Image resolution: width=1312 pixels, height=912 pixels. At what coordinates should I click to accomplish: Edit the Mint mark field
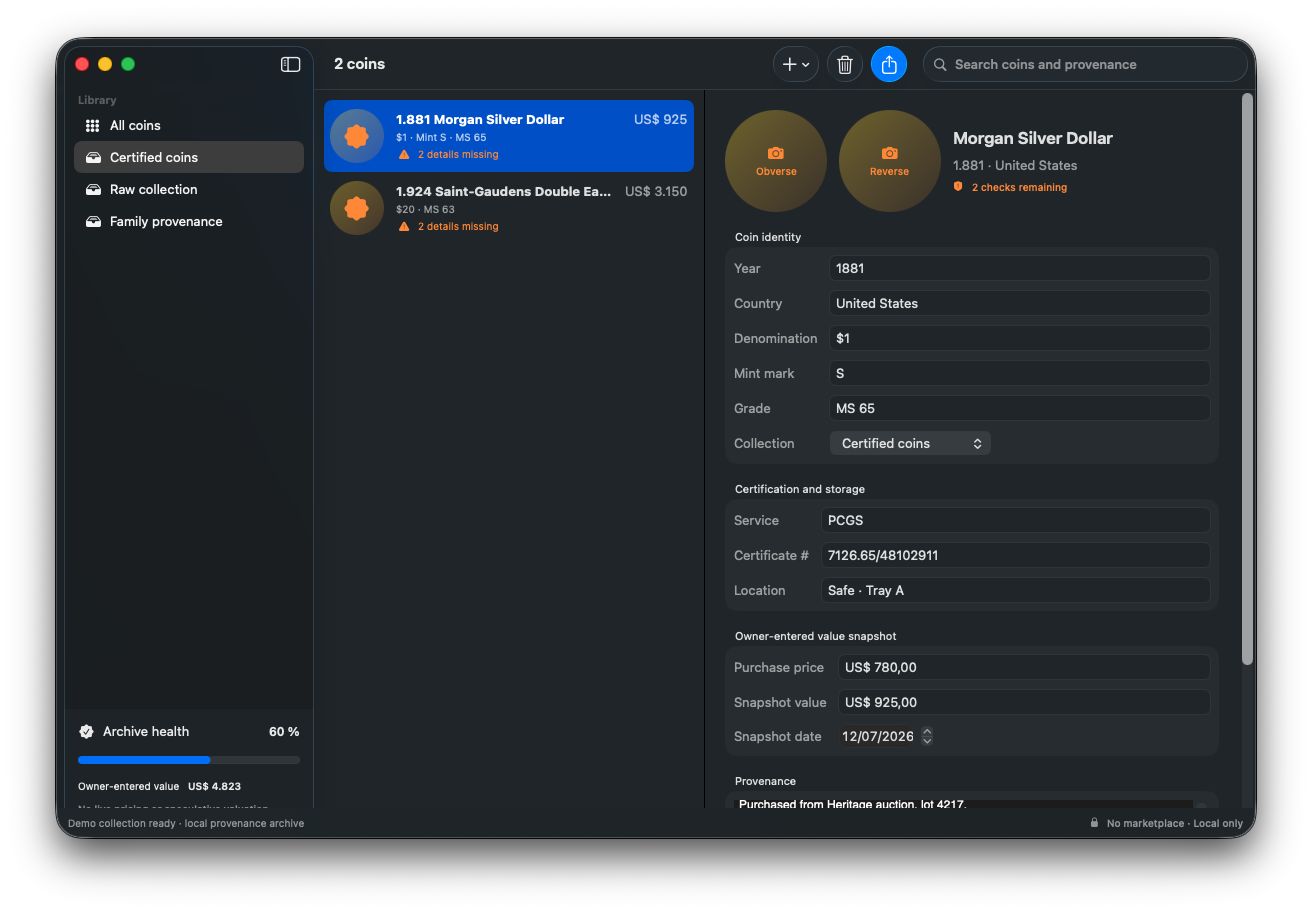[1020, 373]
